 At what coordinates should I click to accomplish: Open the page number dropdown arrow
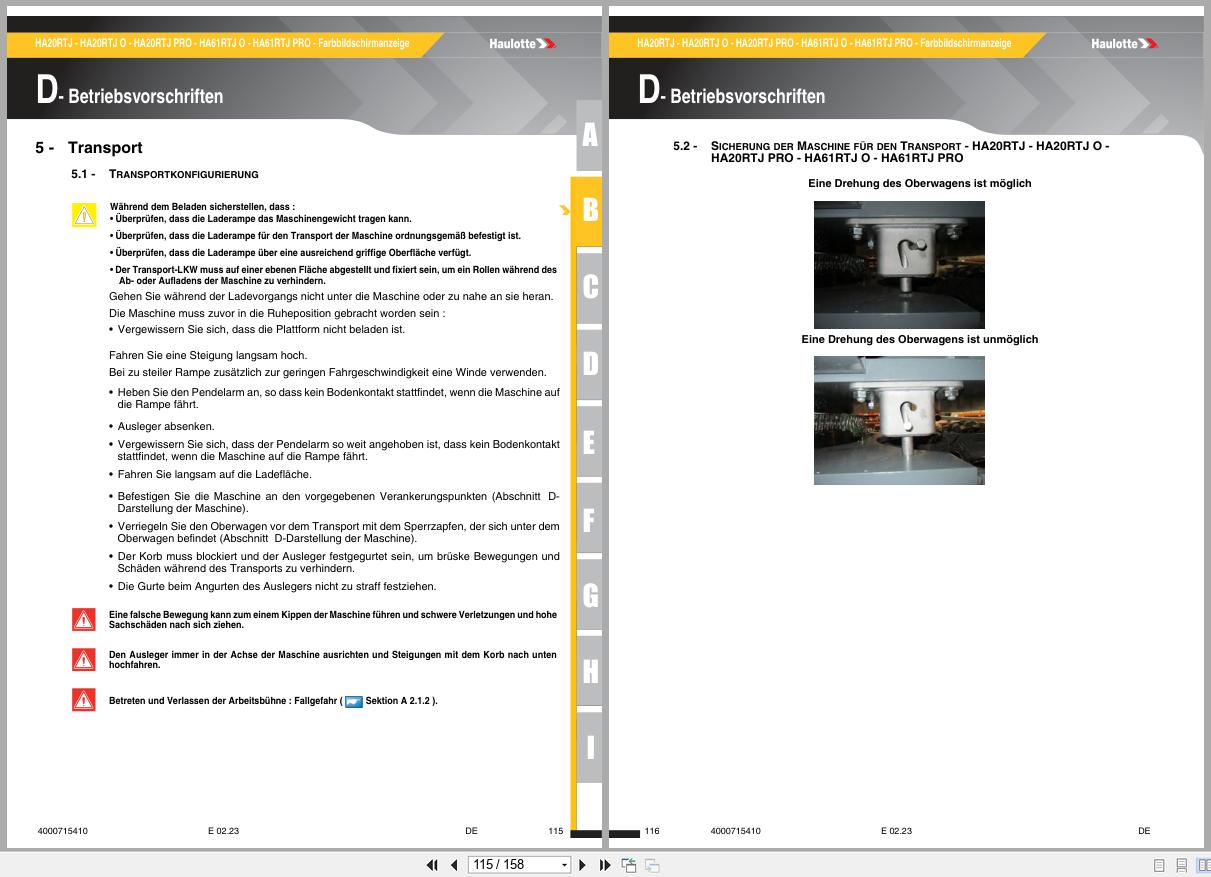pyautogui.click(x=564, y=865)
